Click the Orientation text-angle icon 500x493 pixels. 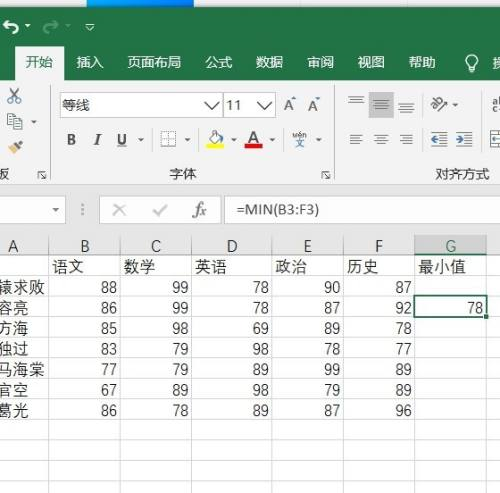pos(439,104)
